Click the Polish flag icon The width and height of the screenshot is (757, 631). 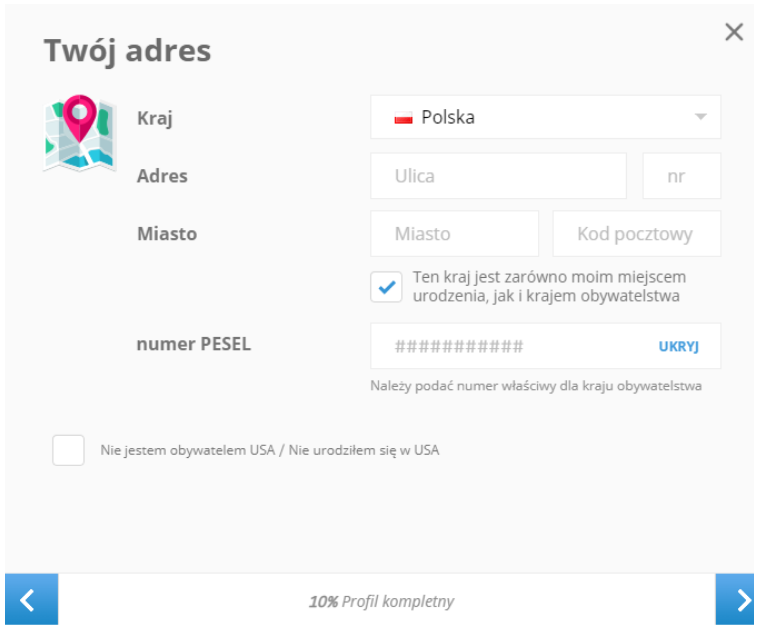point(404,118)
